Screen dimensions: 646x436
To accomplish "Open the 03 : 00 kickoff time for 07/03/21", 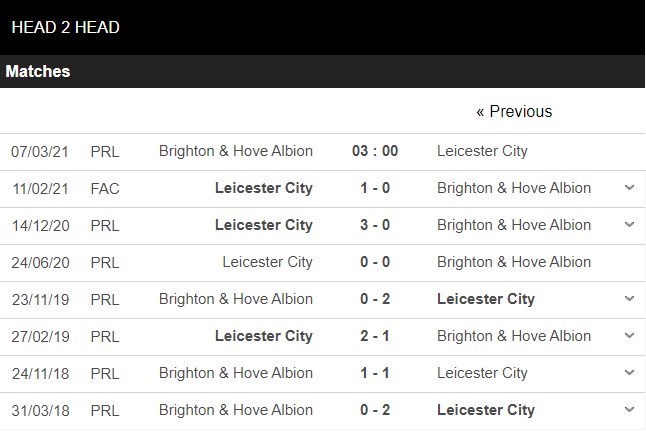I will tap(375, 151).
